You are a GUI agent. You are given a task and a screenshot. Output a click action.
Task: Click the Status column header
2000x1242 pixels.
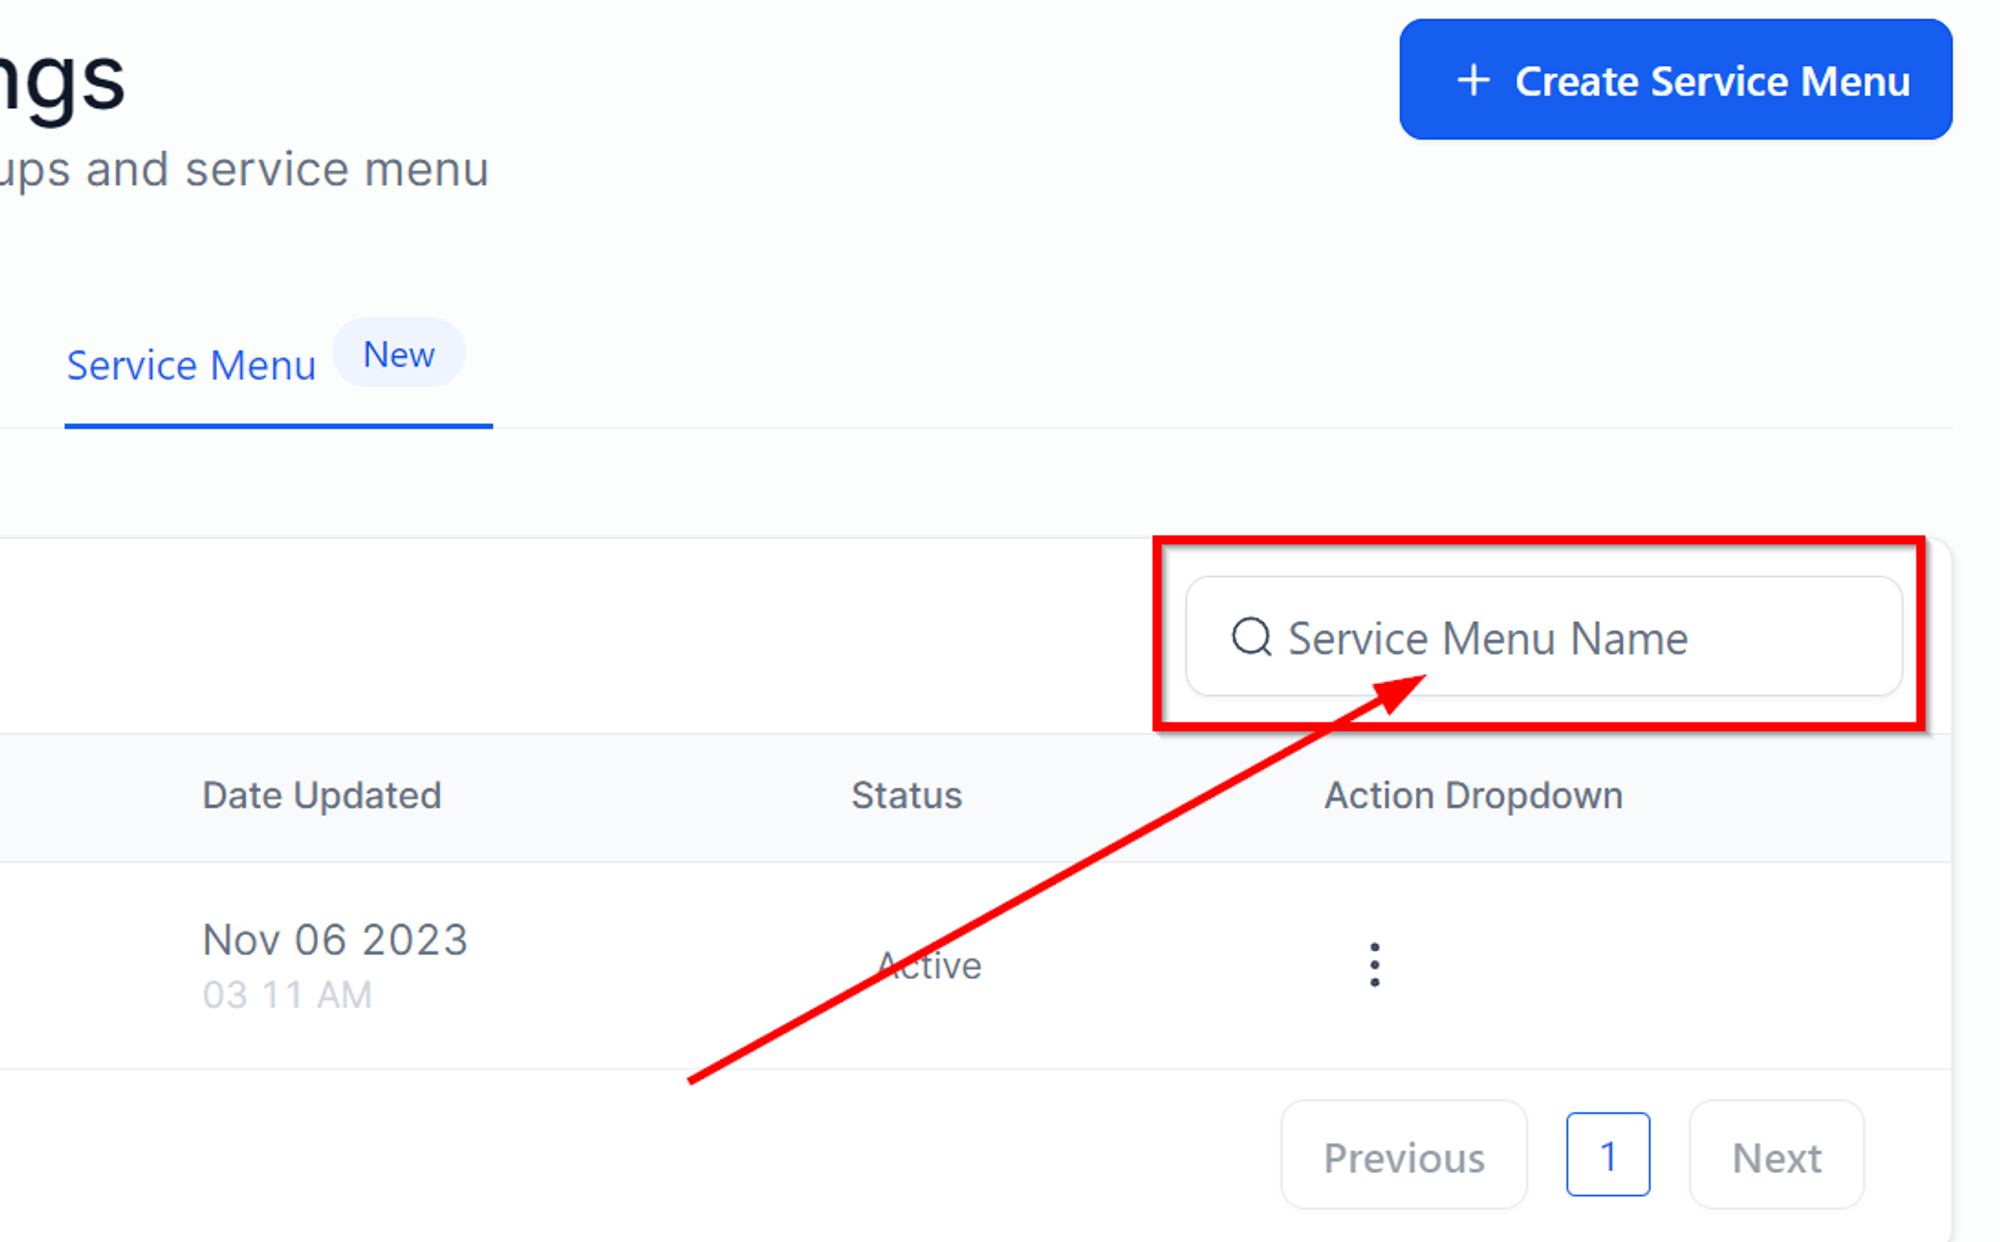[x=906, y=795]
